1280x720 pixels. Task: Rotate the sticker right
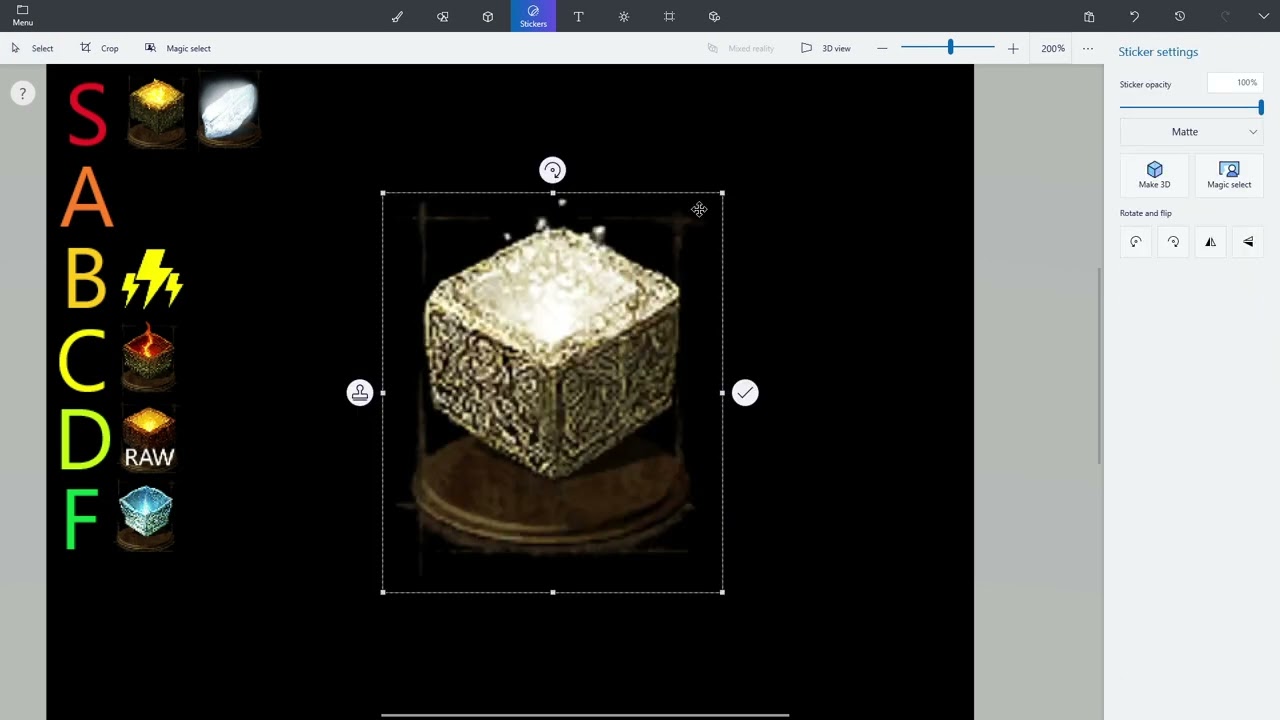pos(1173,242)
